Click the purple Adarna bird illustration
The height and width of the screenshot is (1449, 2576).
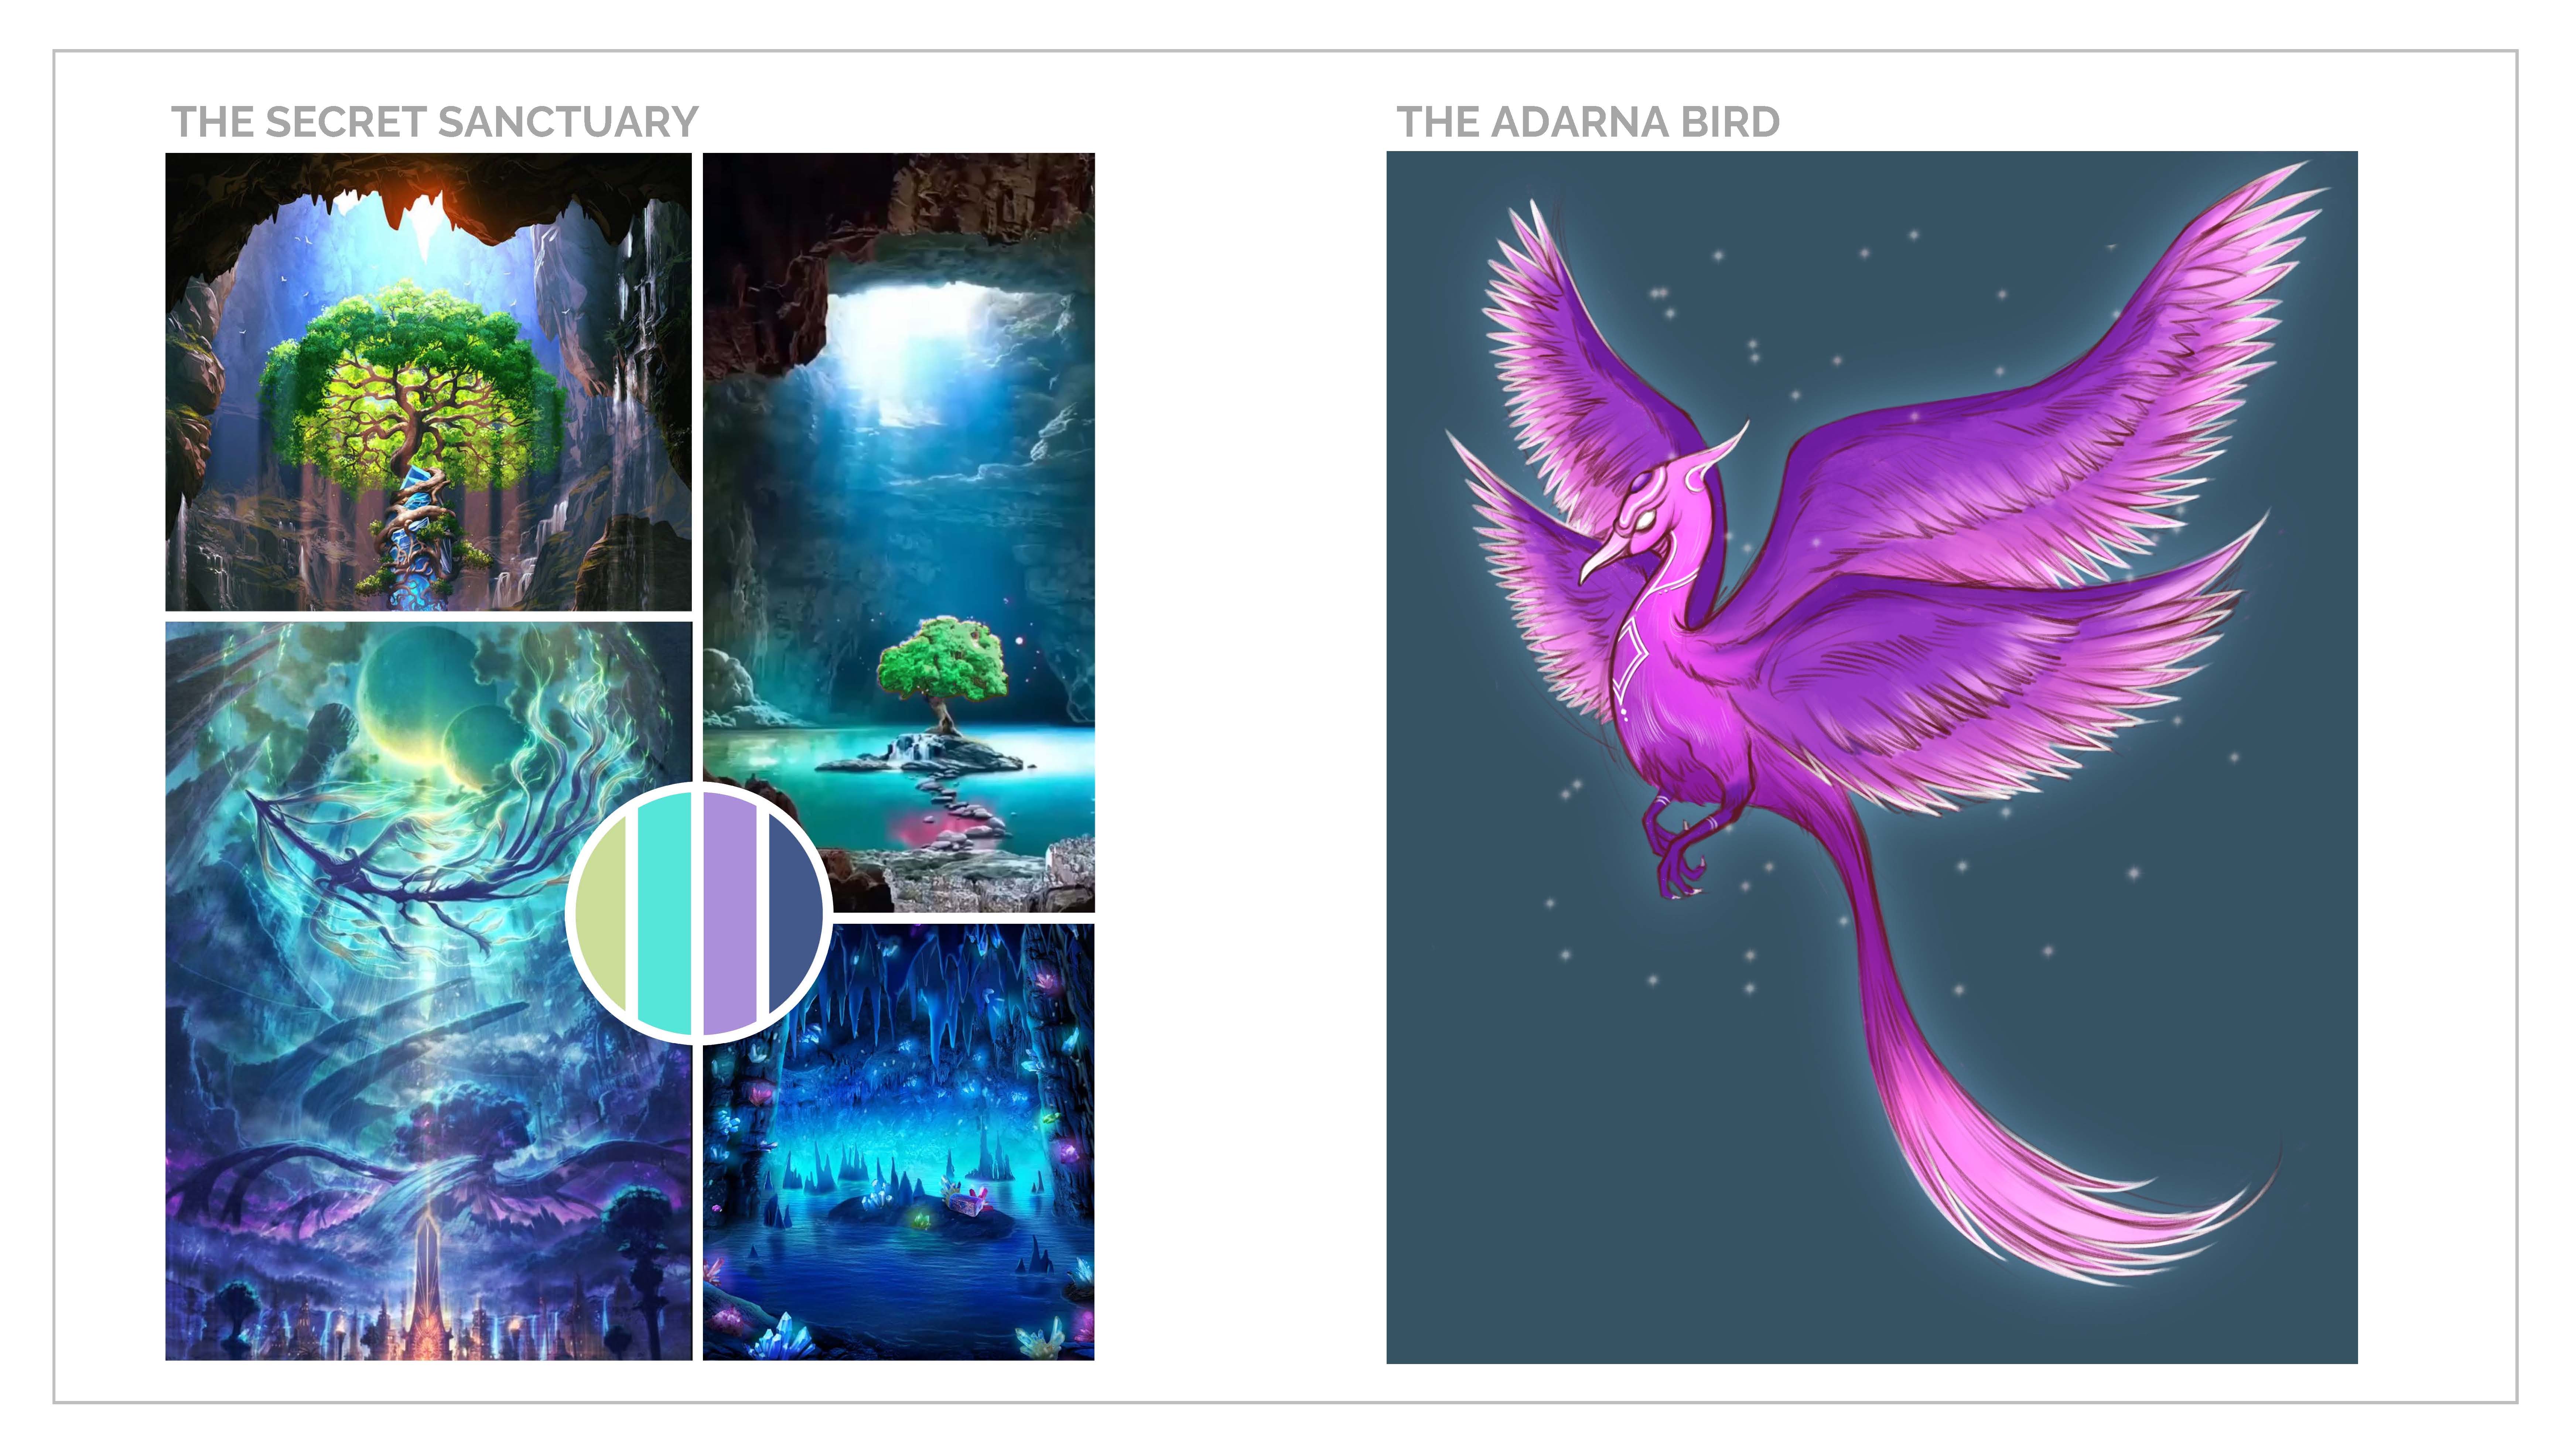click(x=1871, y=757)
